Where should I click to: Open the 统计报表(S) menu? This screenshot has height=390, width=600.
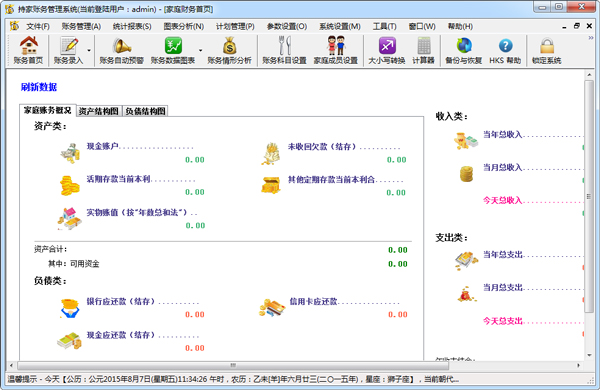(132, 26)
